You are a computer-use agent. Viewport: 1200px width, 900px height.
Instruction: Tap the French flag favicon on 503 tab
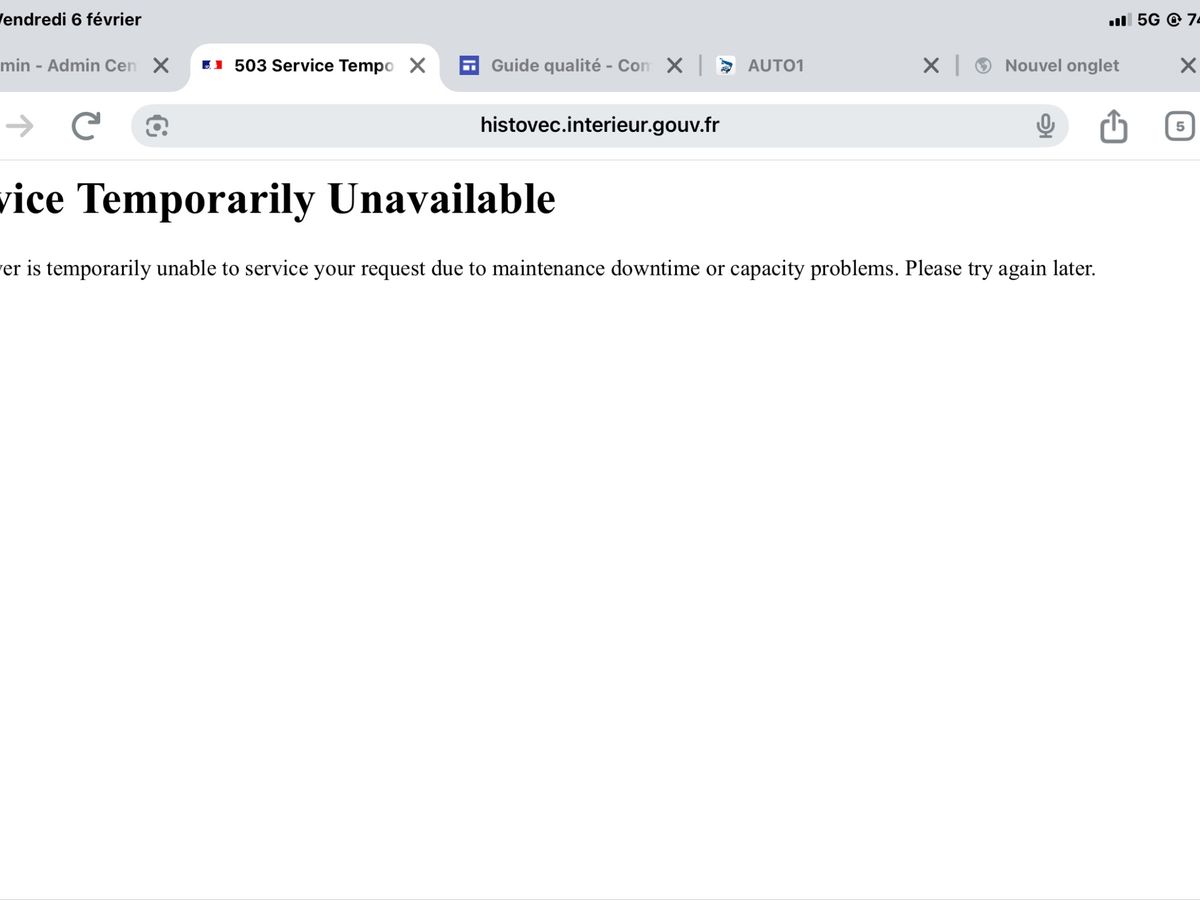tap(212, 65)
